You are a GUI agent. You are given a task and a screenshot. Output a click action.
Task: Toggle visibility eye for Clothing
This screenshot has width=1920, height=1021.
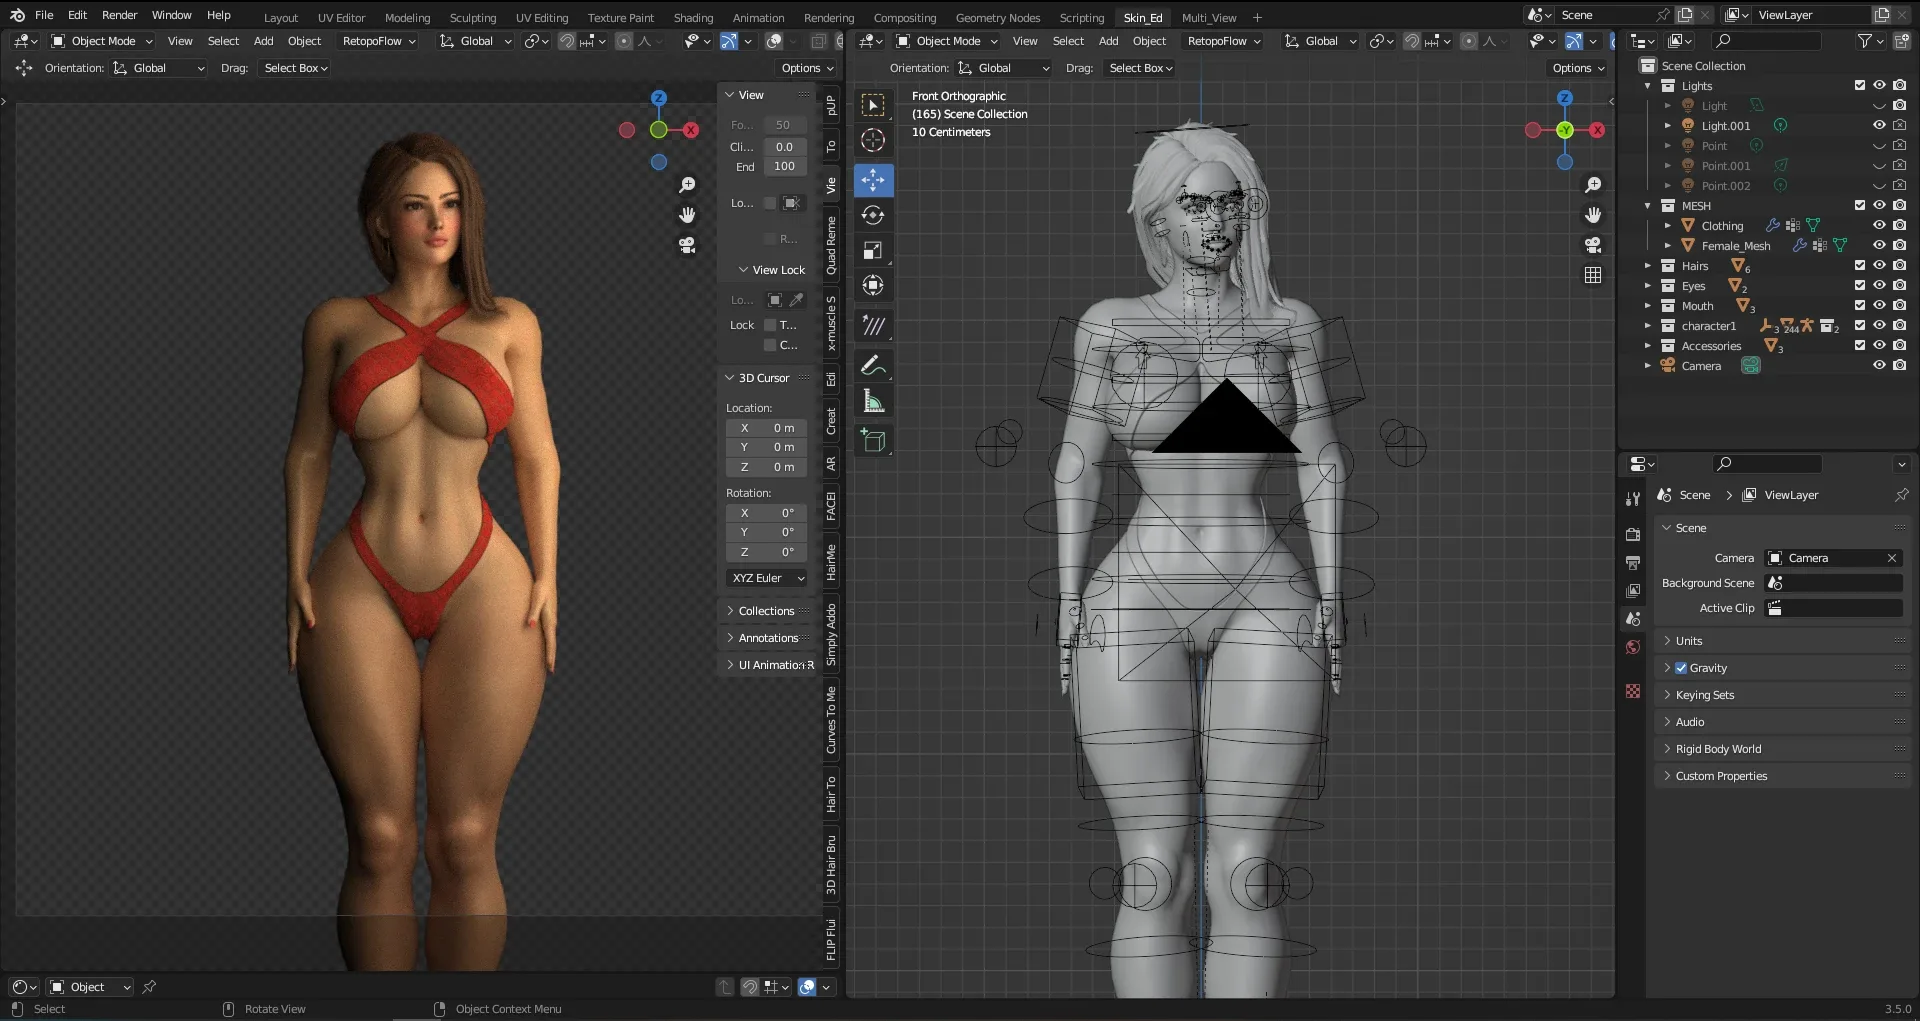click(x=1879, y=226)
